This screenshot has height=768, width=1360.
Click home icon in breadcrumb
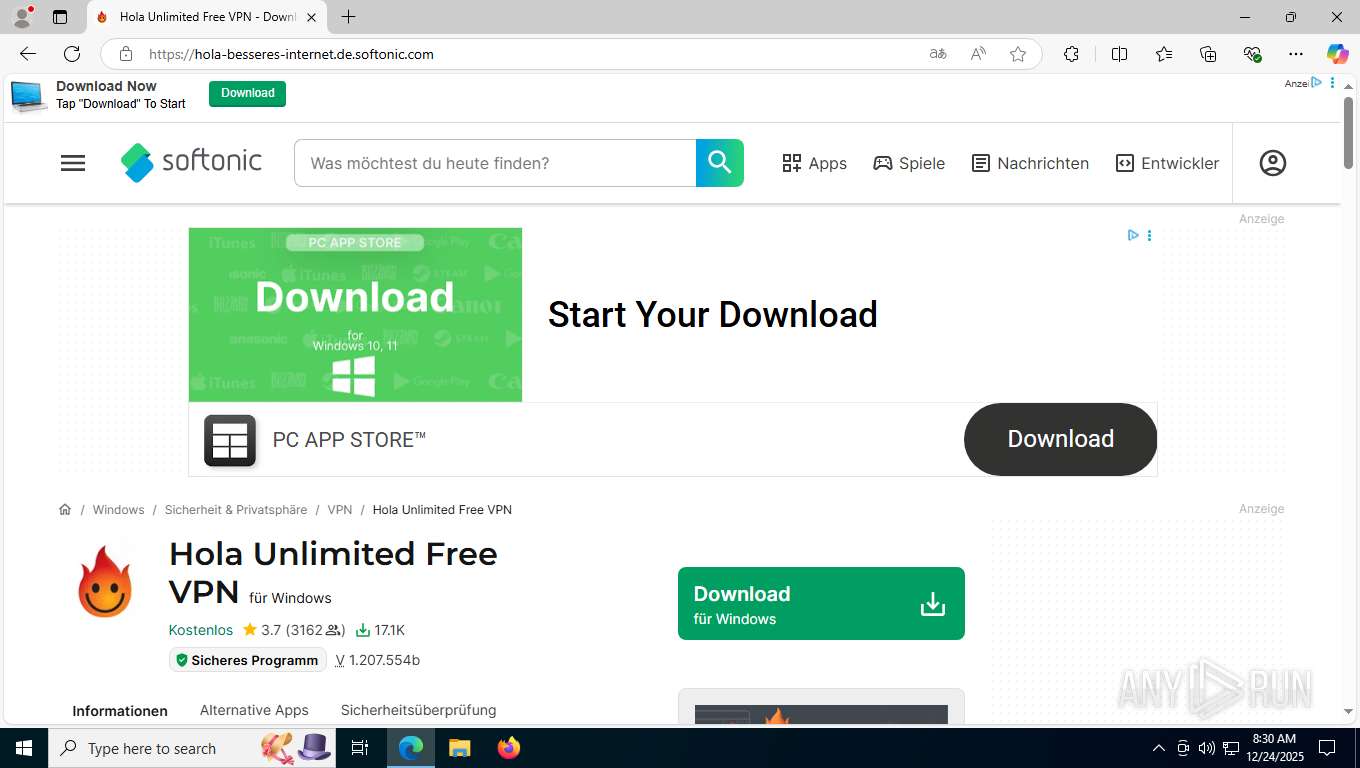tap(65, 510)
